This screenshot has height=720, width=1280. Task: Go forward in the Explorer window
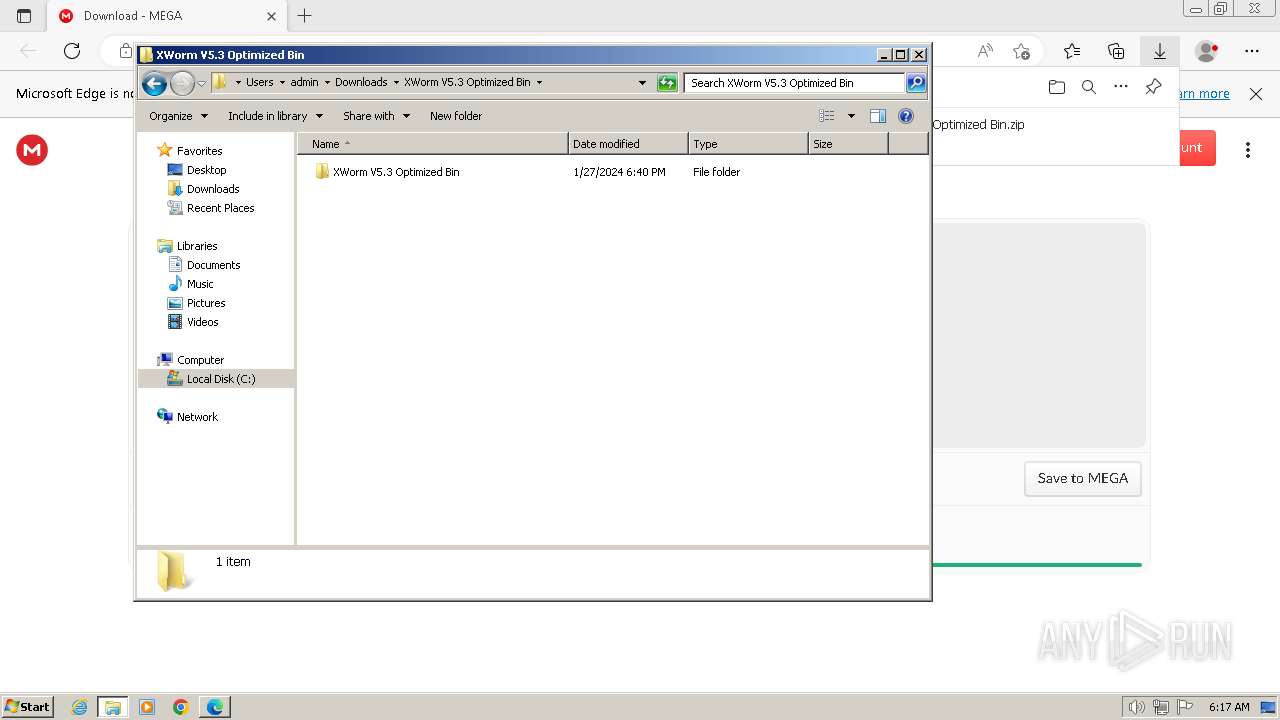[182, 83]
